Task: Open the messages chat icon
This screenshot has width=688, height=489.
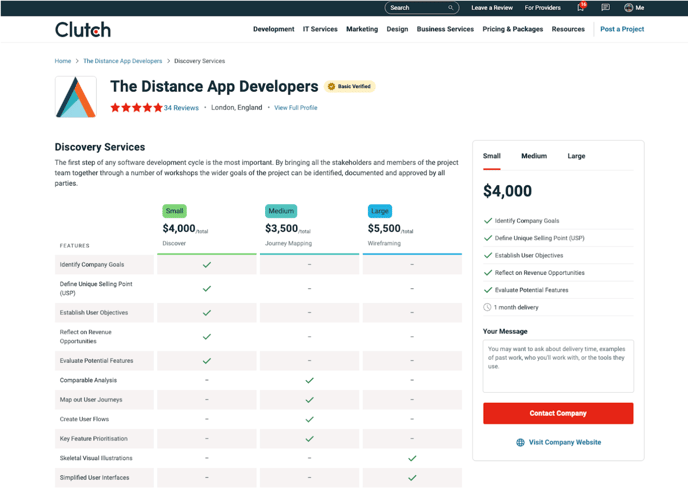Action: (606, 7)
